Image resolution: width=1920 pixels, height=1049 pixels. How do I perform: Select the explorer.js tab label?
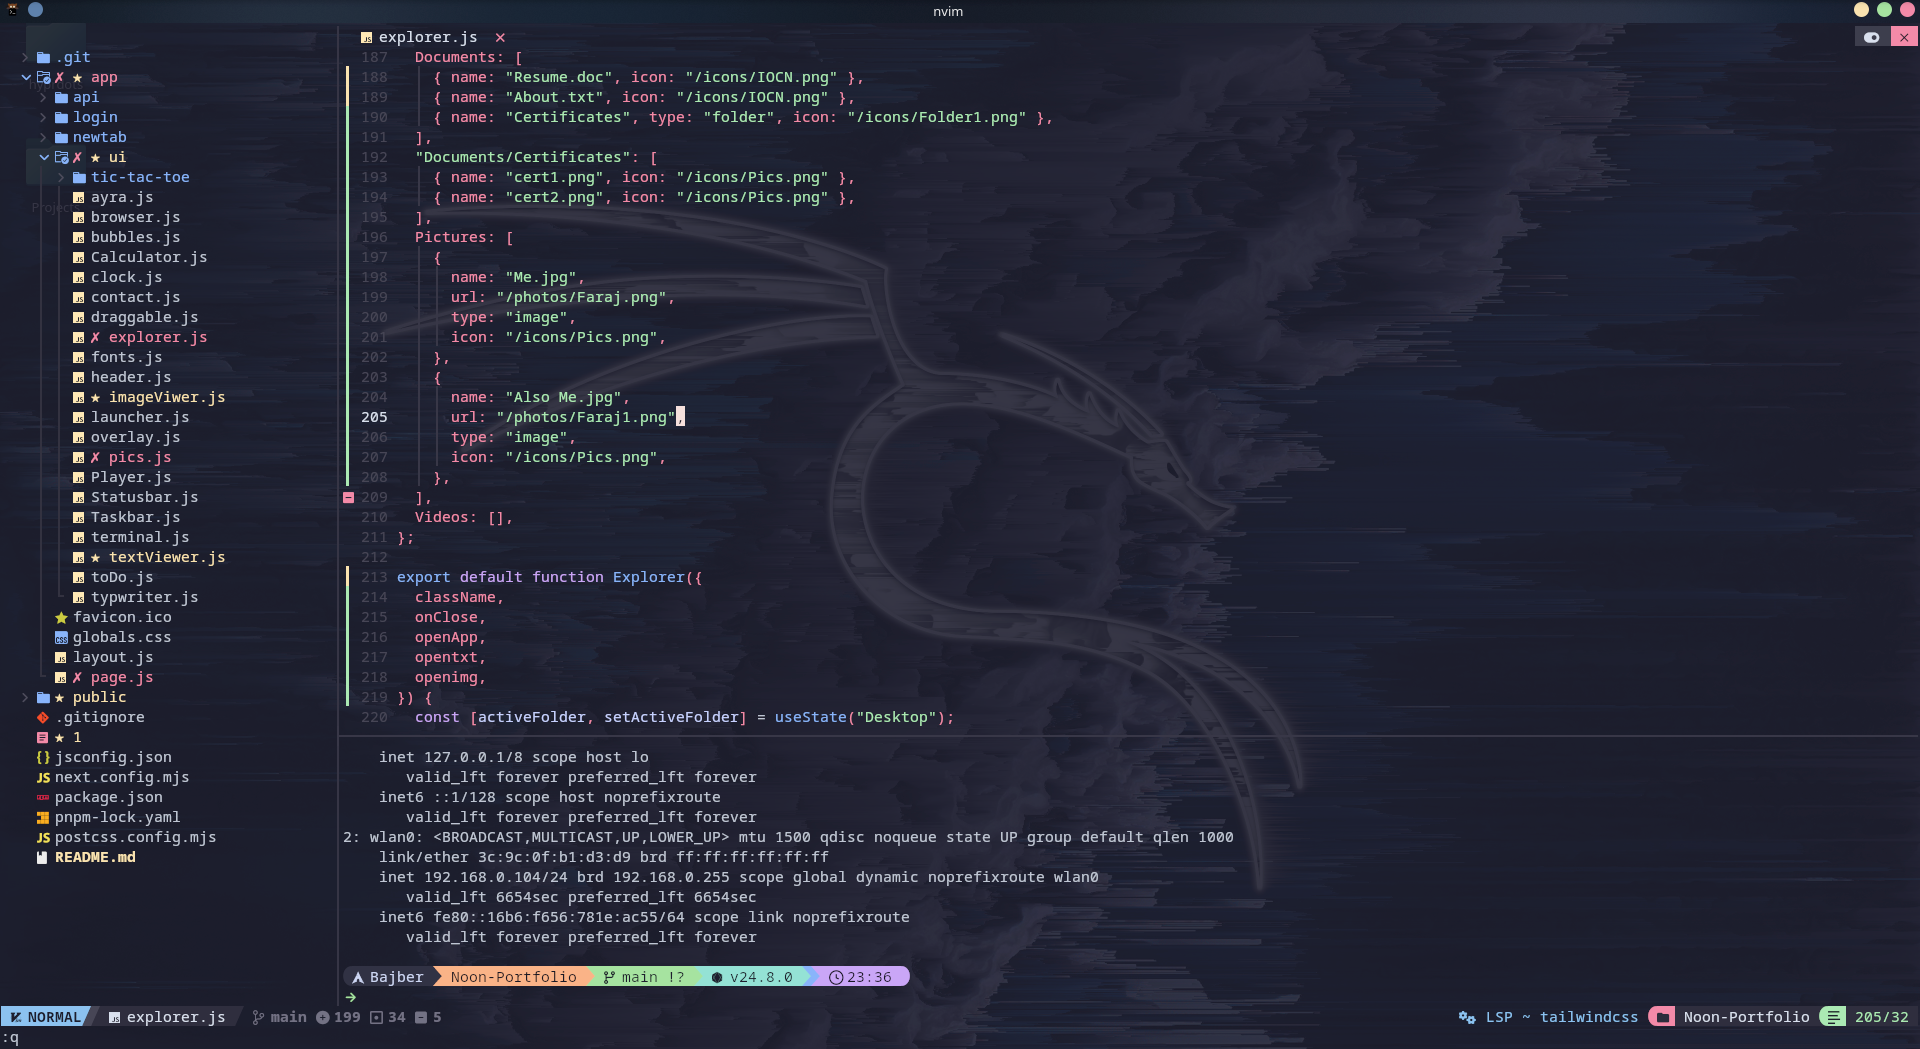(427, 38)
